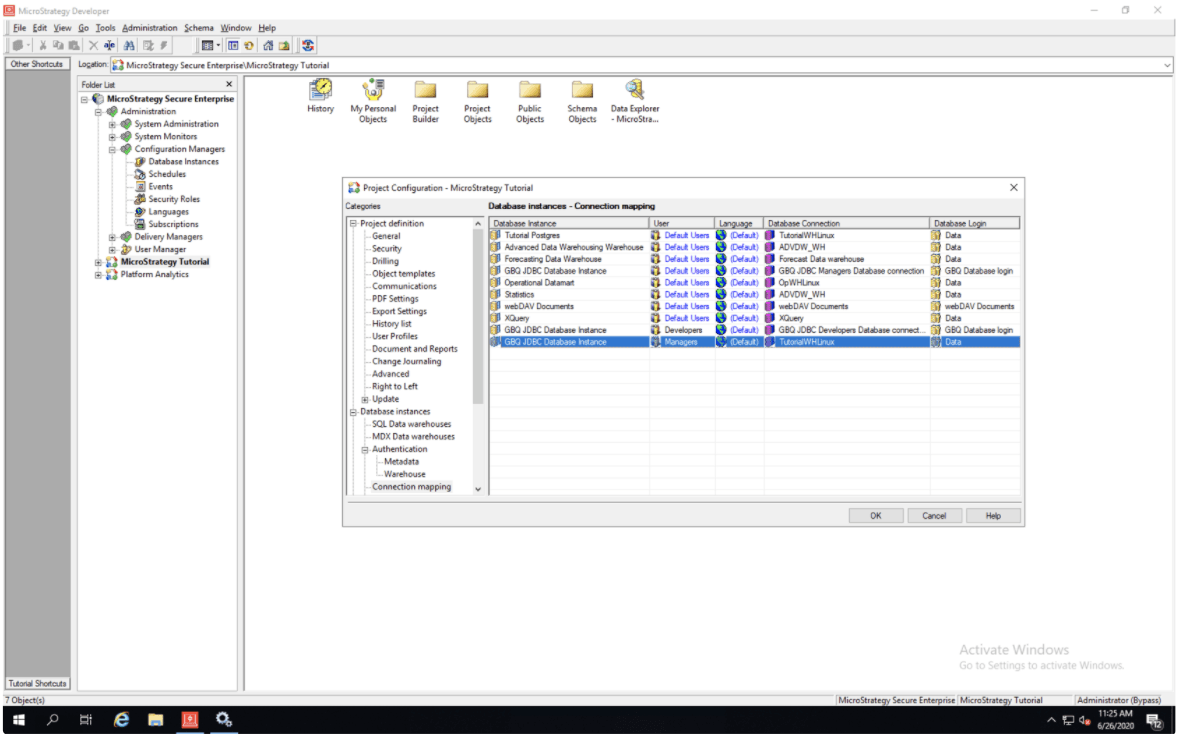
Task: Click the Internet Explorer taskbar icon
Action: [x=122, y=719]
